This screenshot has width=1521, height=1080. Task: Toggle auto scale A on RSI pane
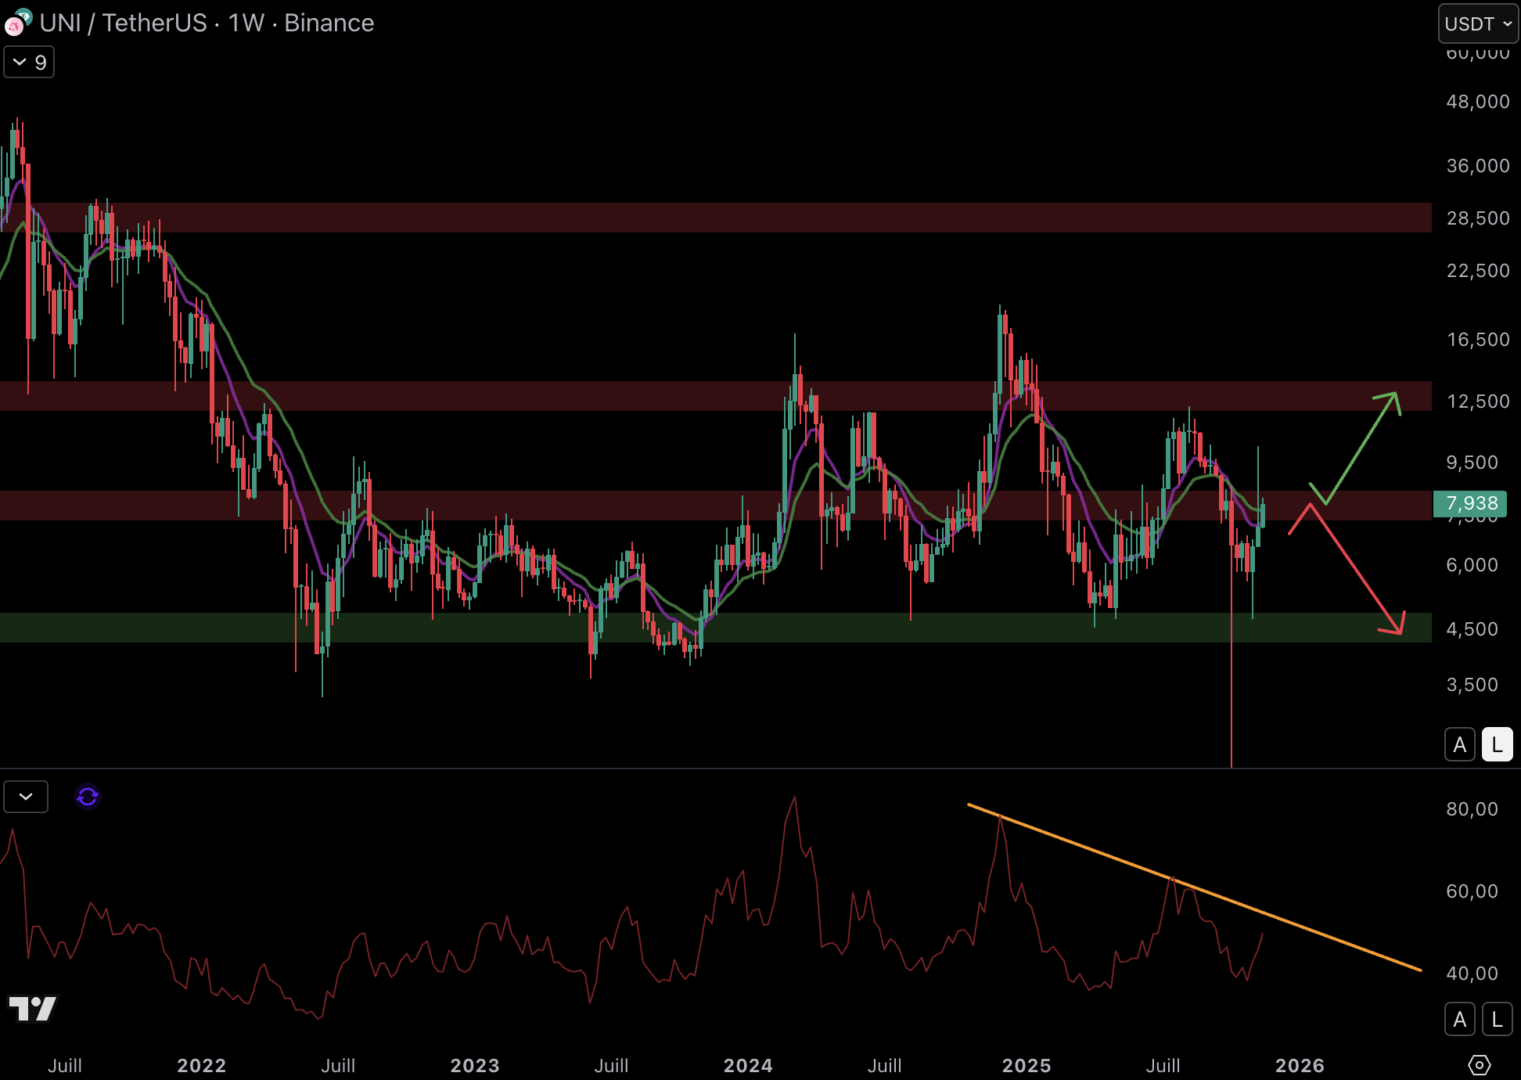pos(1460,1019)
